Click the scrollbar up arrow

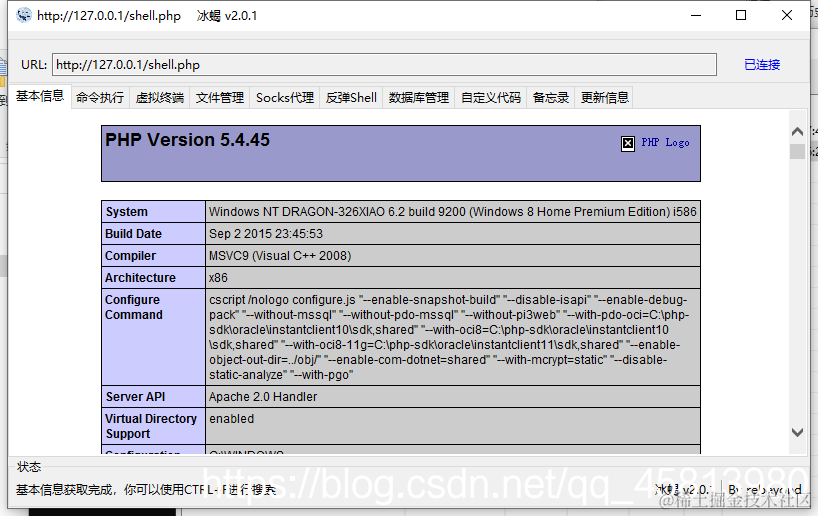pos(797,131)
